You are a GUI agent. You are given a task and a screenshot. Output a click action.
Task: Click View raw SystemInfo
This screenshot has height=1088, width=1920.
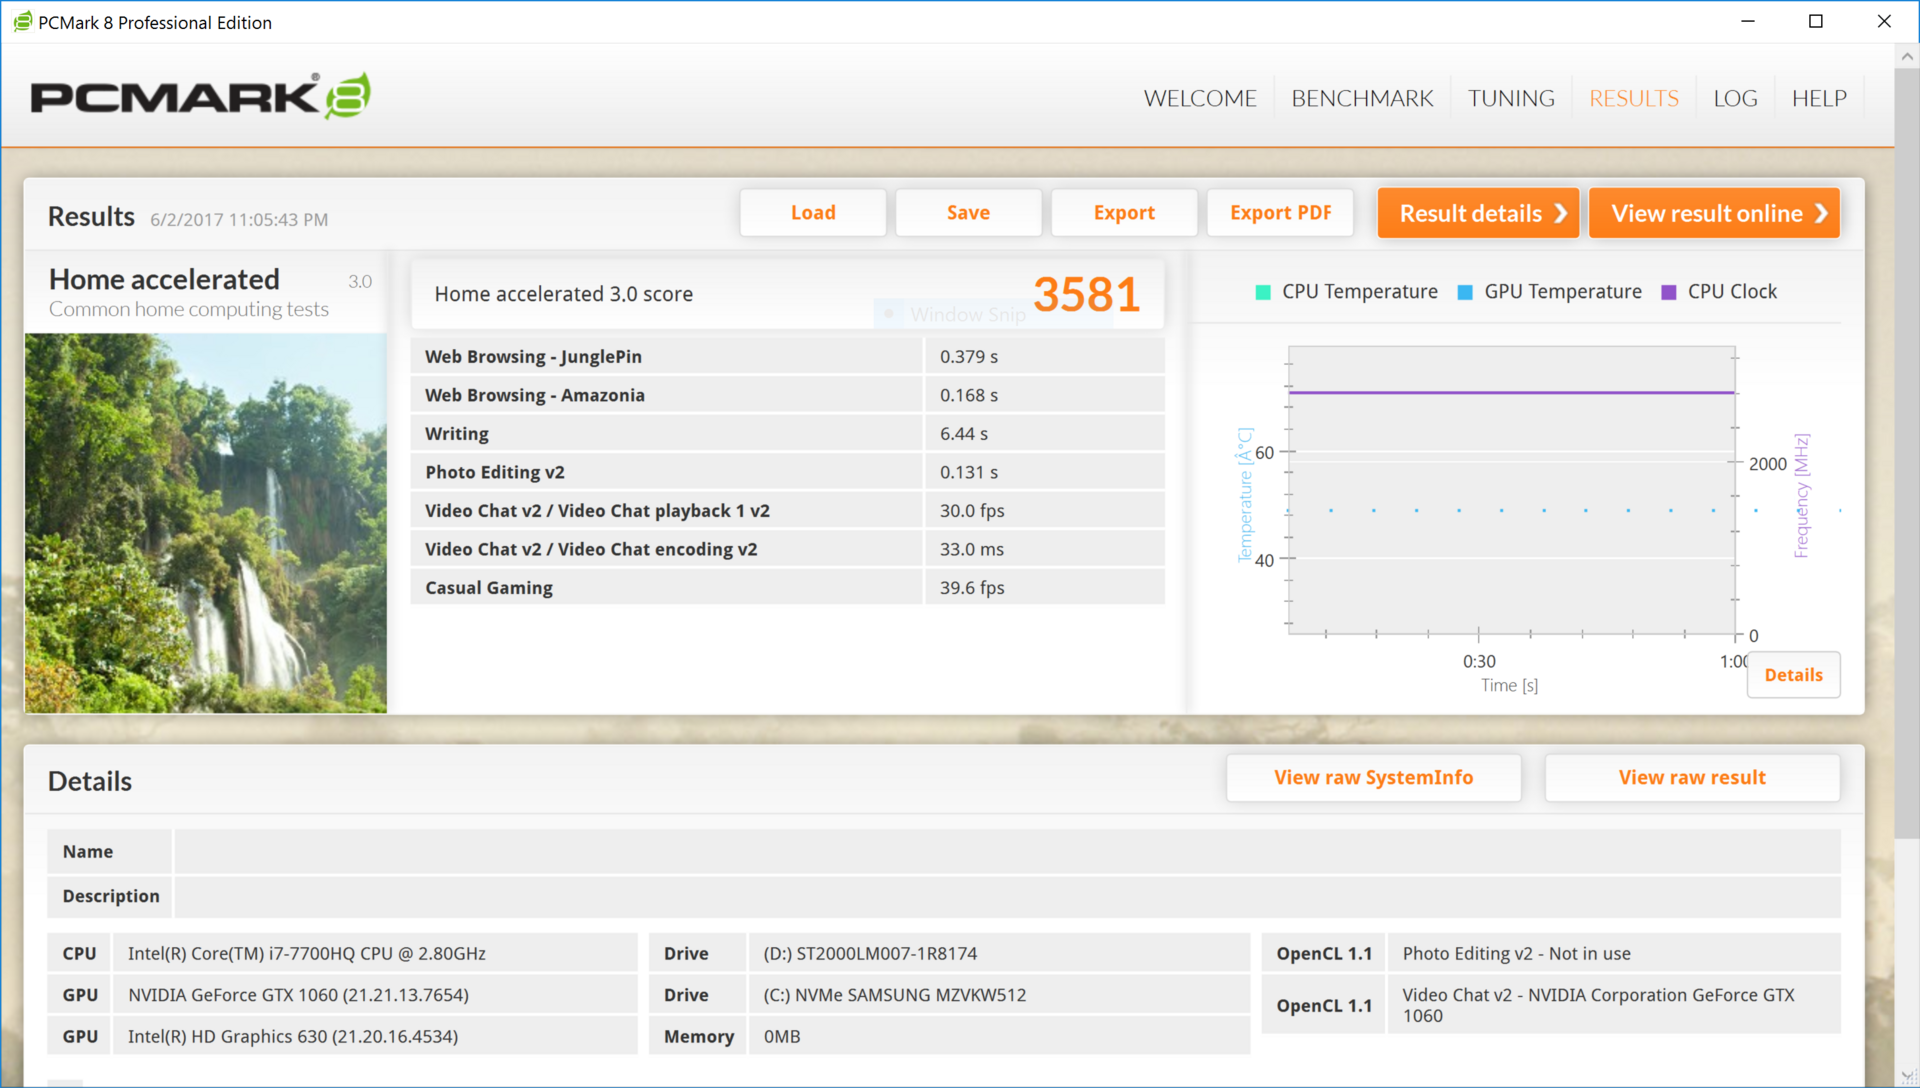pyautogui.click(x=1373, y=778)
